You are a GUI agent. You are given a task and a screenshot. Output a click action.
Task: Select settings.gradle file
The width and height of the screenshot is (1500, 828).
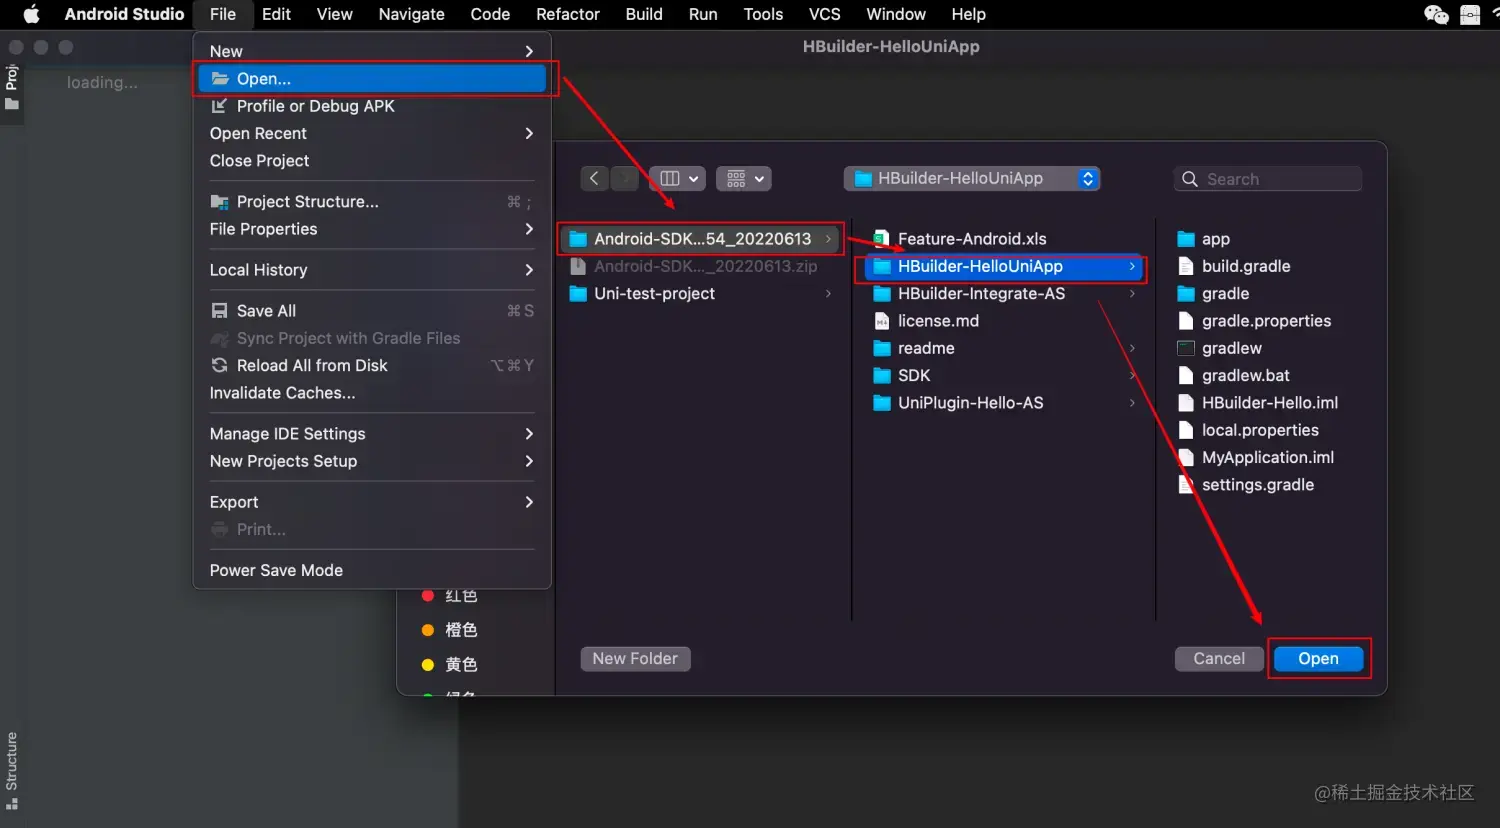(1245, 485)
